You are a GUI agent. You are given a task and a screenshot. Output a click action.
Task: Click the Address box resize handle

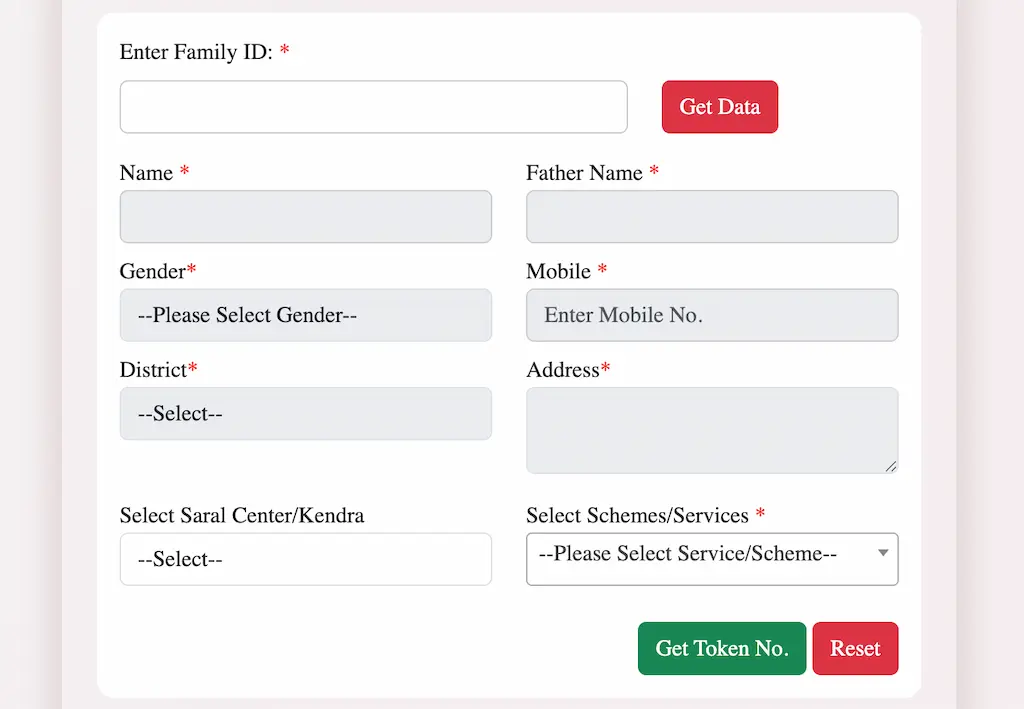[891, 466]
